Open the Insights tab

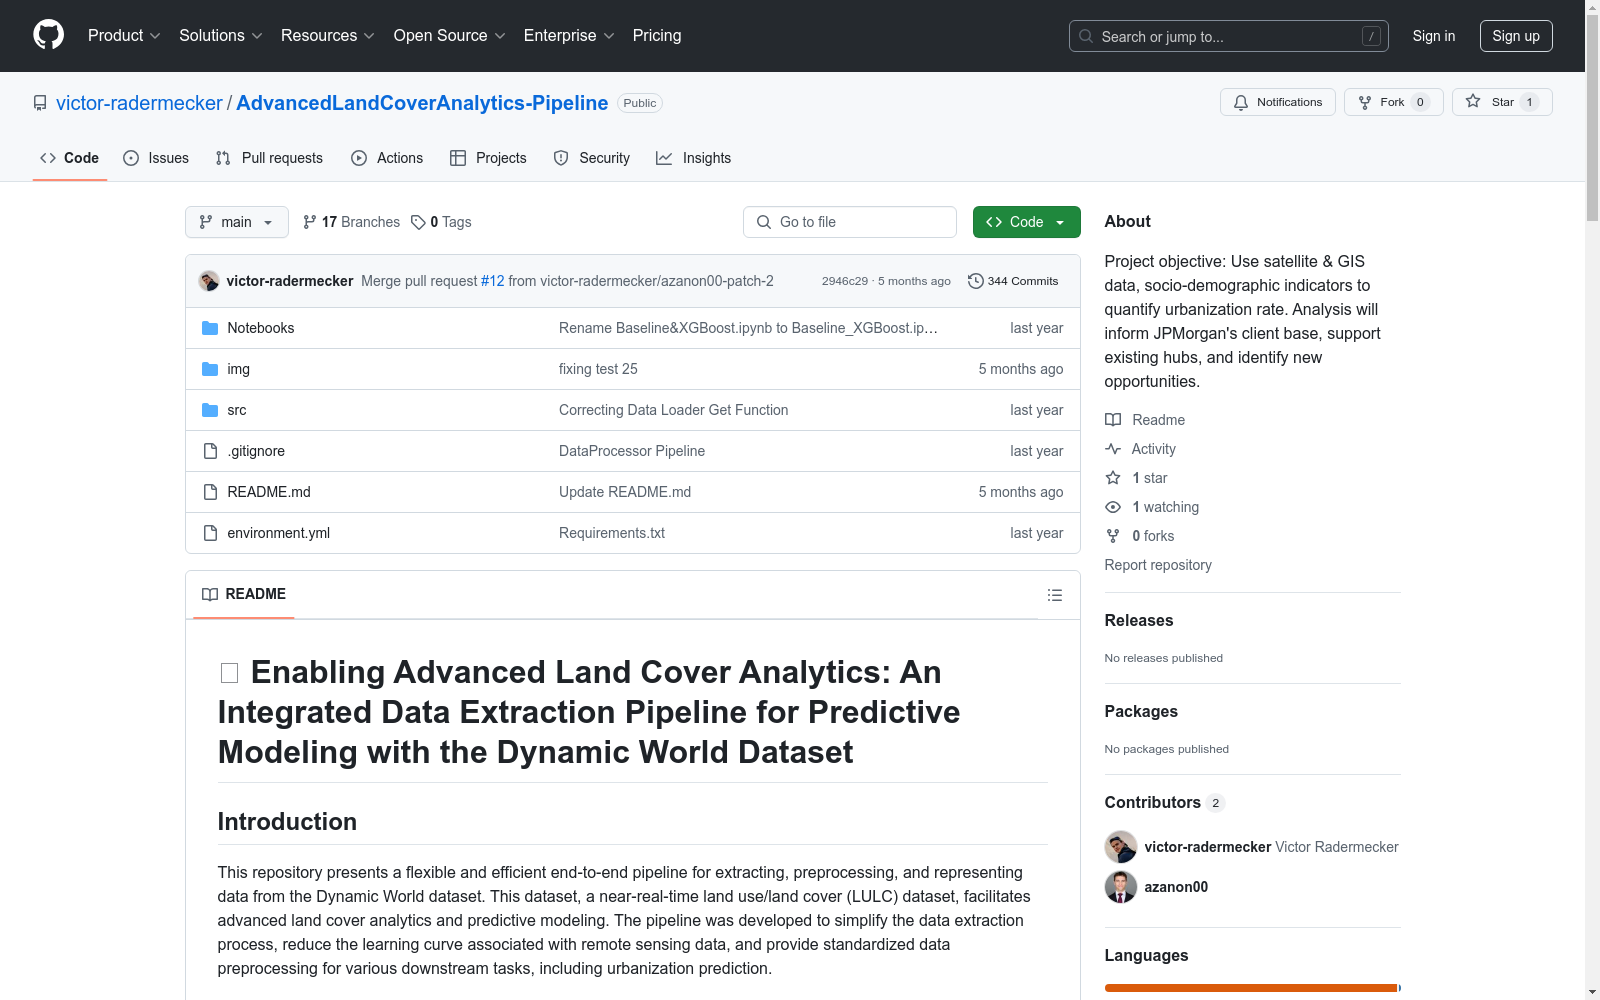694,158
